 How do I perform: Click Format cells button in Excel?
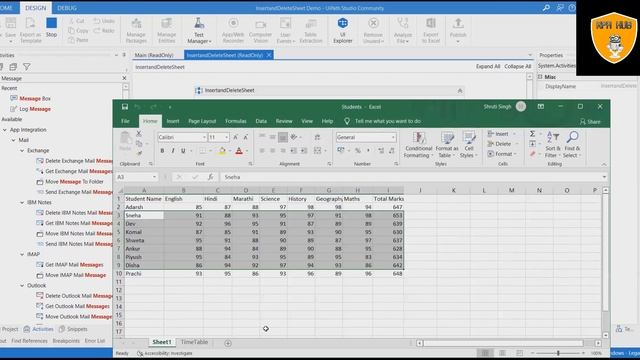point(502,154)
